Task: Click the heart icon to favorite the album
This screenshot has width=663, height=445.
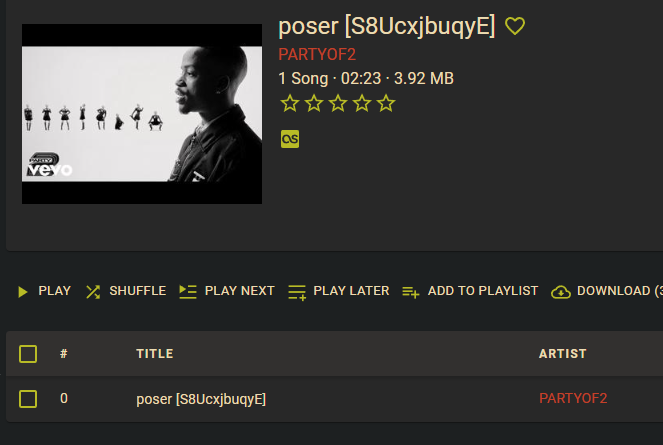Action: (x=515, y=26)
